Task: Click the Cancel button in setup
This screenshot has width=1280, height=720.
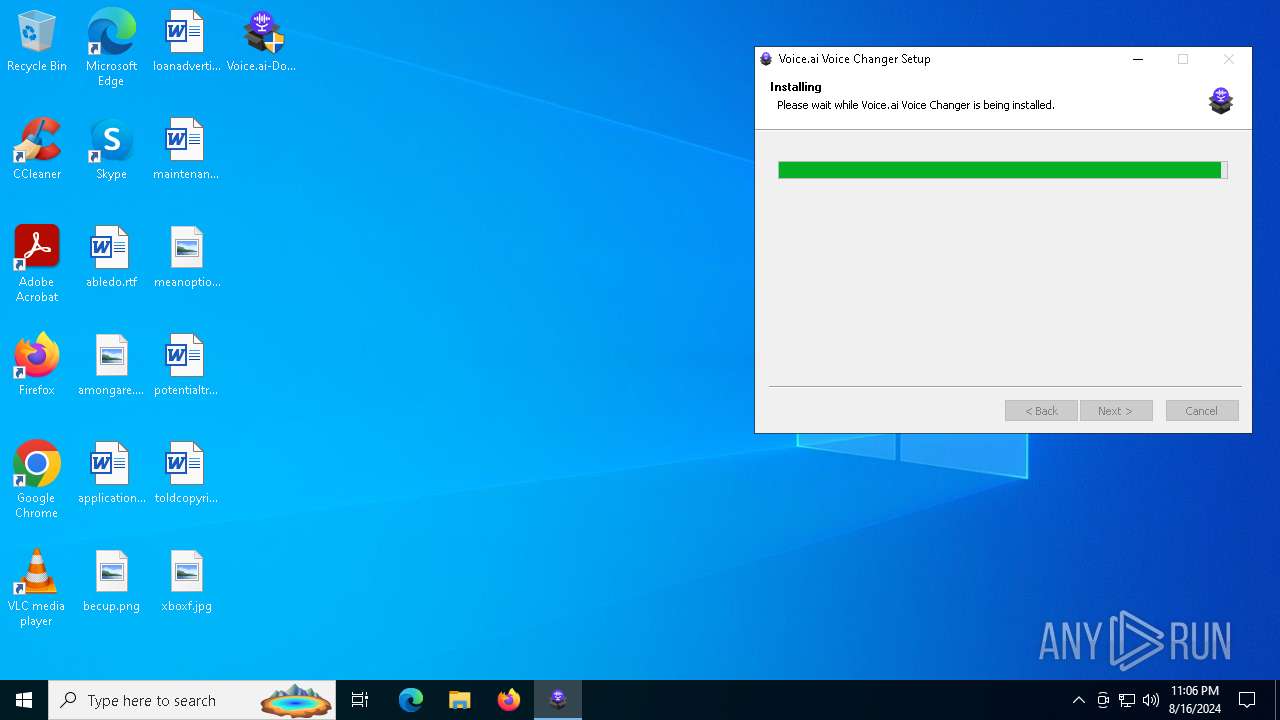Action: [1202, 411]
